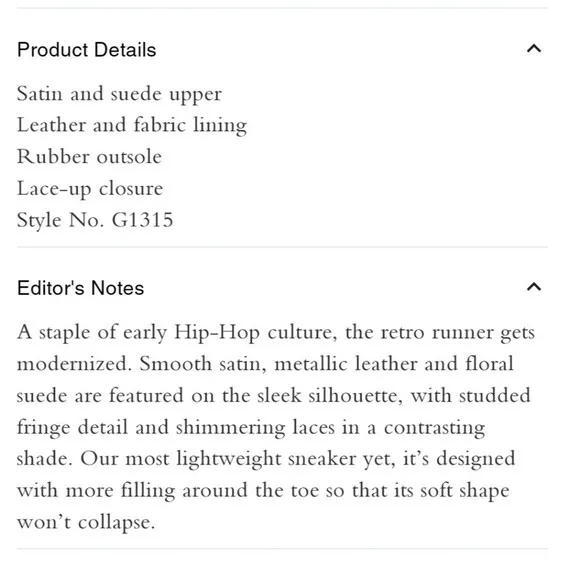Screen dimensions: 580x580
Task: Collapse the Product Details section chevron
Action: click(534, 49)
